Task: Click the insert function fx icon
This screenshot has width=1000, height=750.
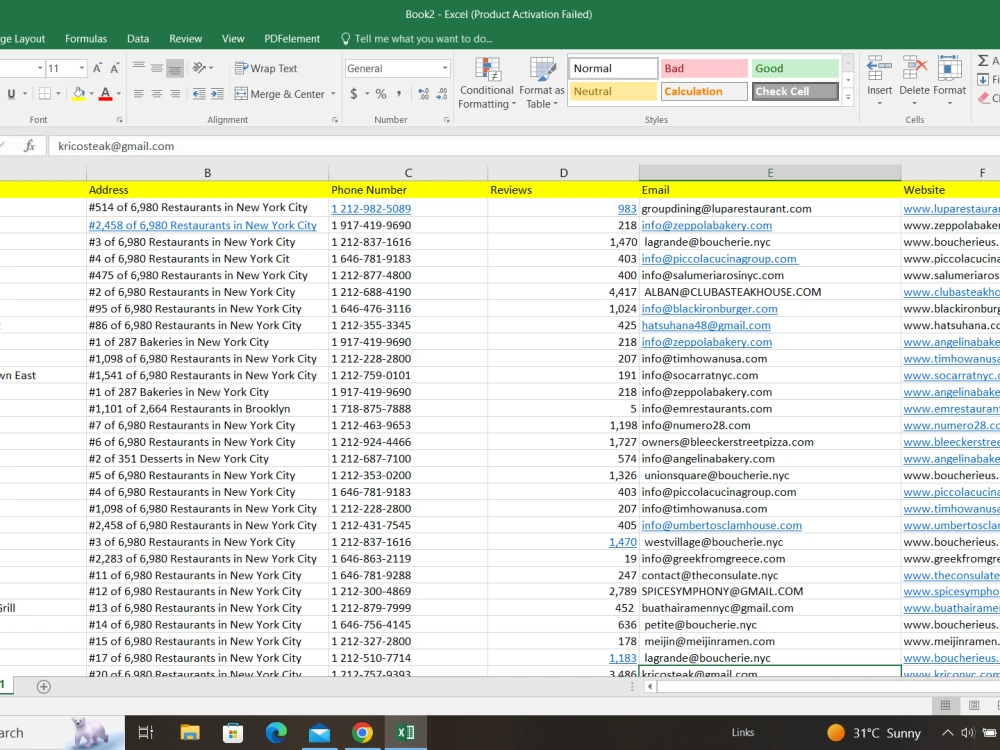Action: (29, 146)
